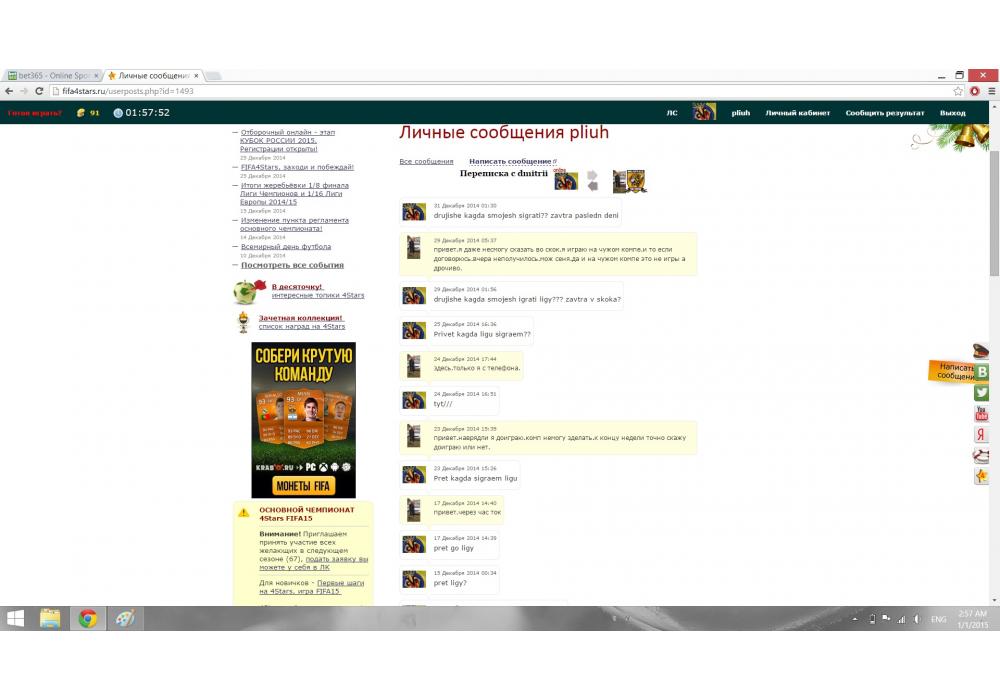Click the Все сообщения link
This screenshot has height=700, width=1000.
tap(426, 161)
